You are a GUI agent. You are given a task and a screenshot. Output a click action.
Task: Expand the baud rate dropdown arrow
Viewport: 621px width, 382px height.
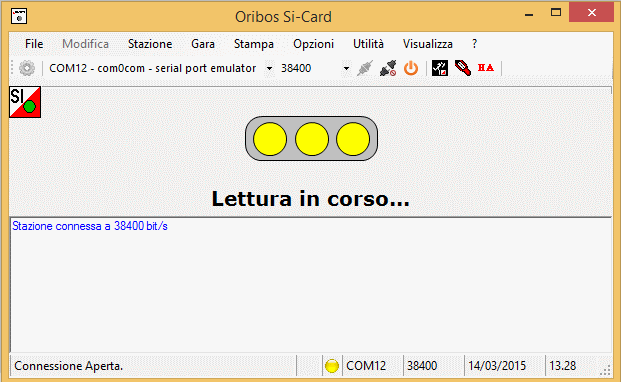coord(346,68)
